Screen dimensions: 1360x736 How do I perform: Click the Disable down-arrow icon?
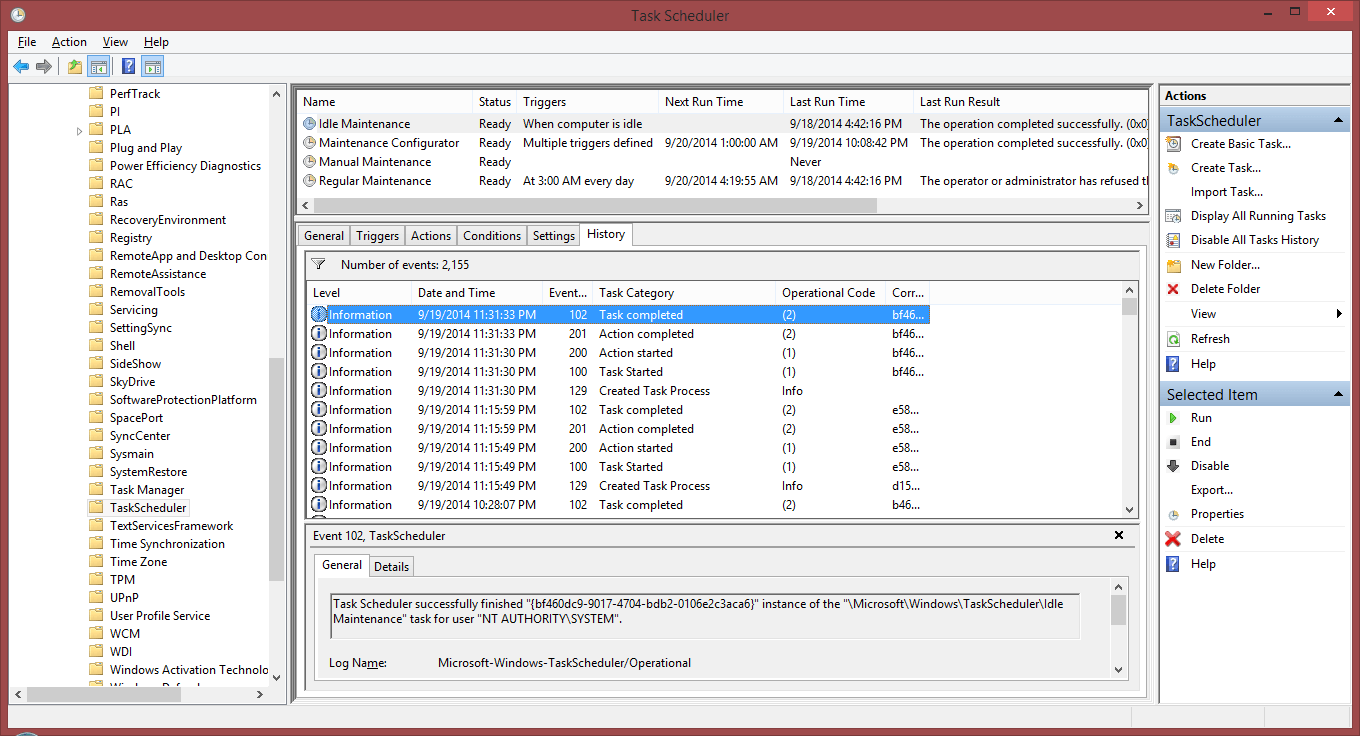1173,466
